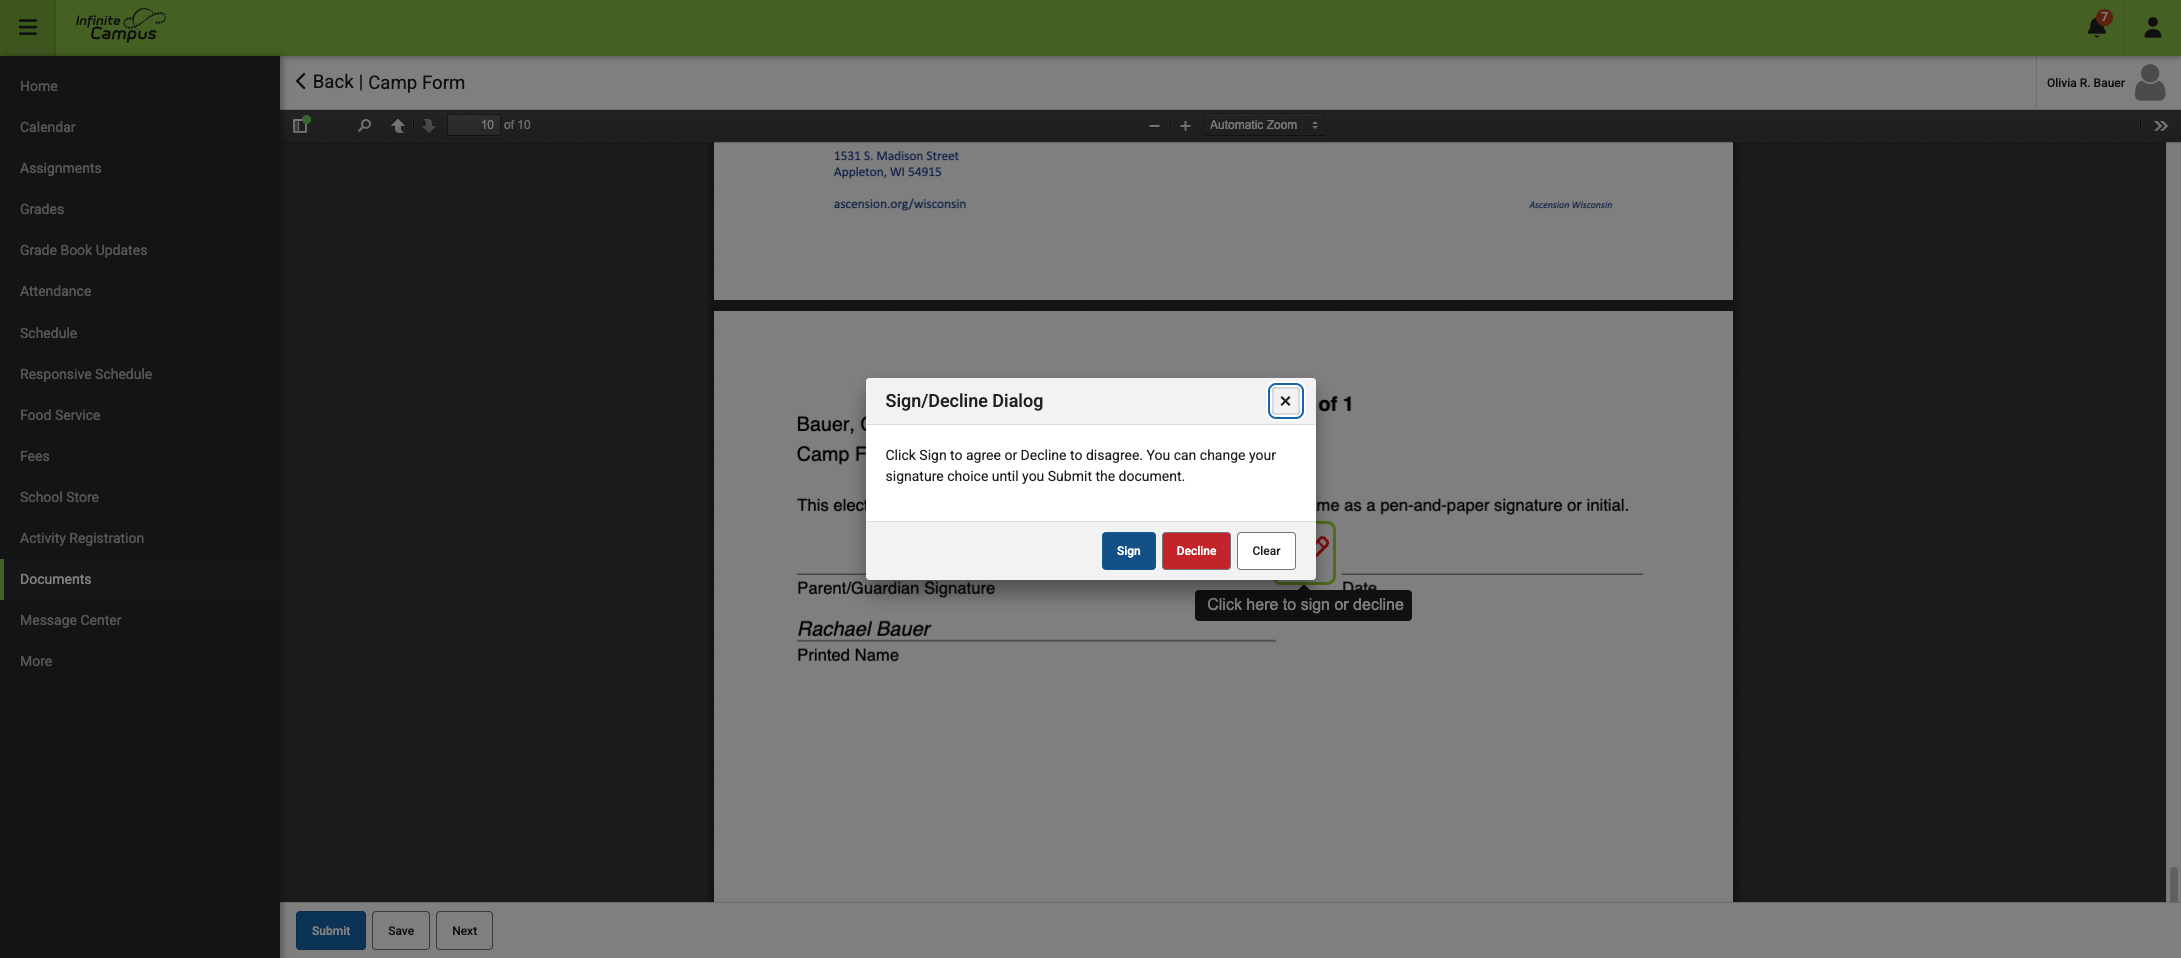Open Food Service page
The image size is (2181, 958).
pos(140,415)
